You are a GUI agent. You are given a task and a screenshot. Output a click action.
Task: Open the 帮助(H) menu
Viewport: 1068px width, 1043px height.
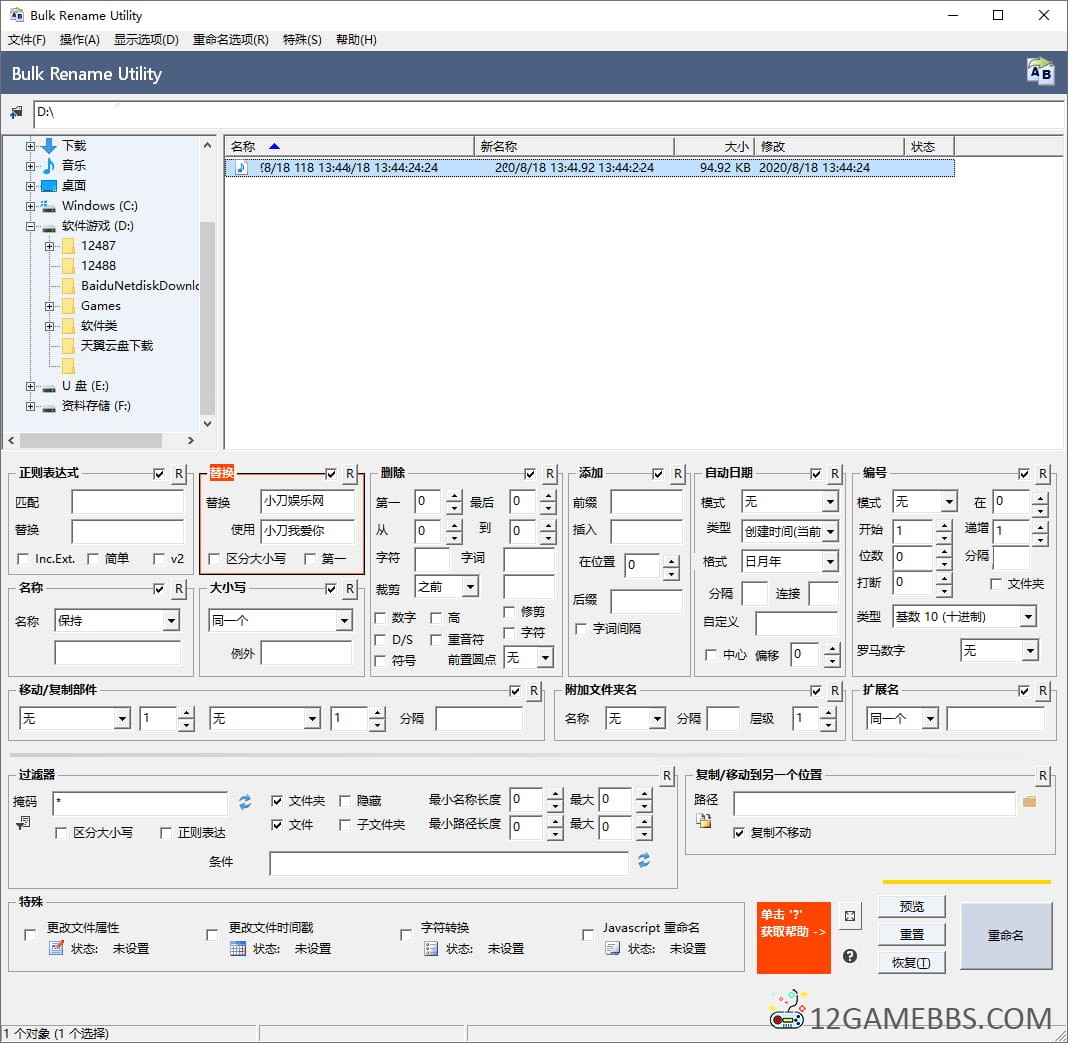point(356,40)
